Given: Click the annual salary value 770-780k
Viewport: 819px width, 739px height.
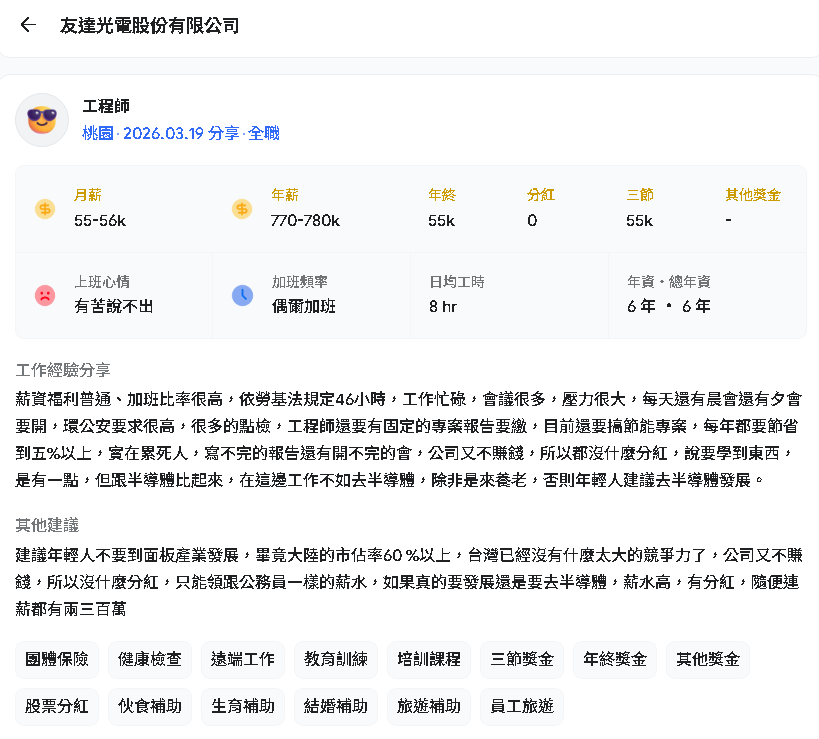Looking at the screenshot, I should pyautogui.click(x=305, y=221).
